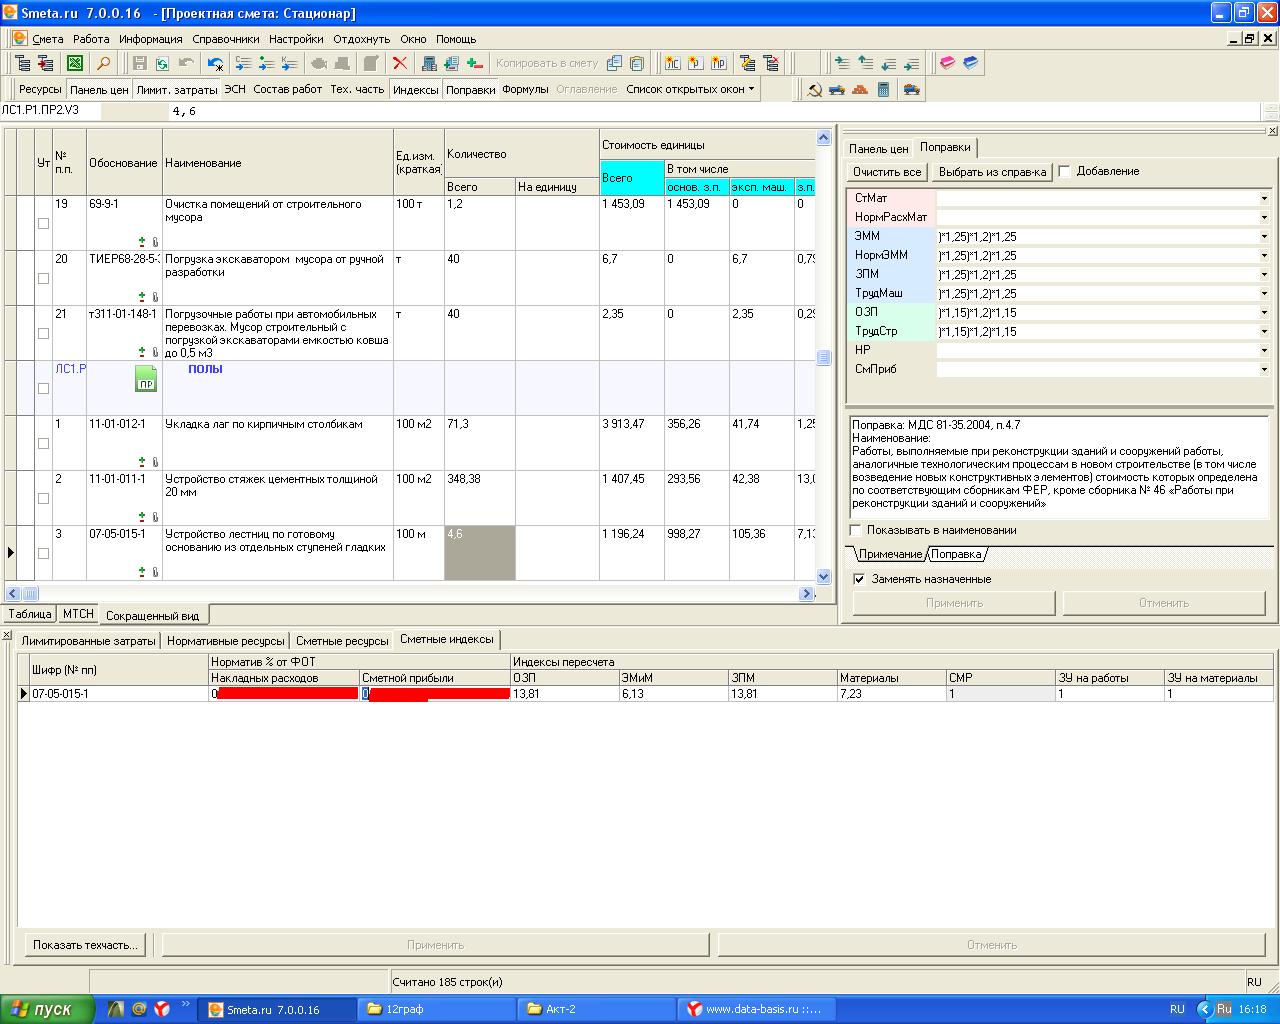This screenshot has height=1024, width=1280.
Task: Enable the Добавление checkbox
Action: (x=1064, y=171)
